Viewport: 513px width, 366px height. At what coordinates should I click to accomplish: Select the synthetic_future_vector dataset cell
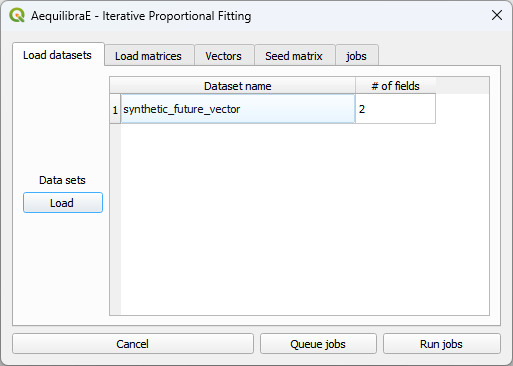pos(238,109)
